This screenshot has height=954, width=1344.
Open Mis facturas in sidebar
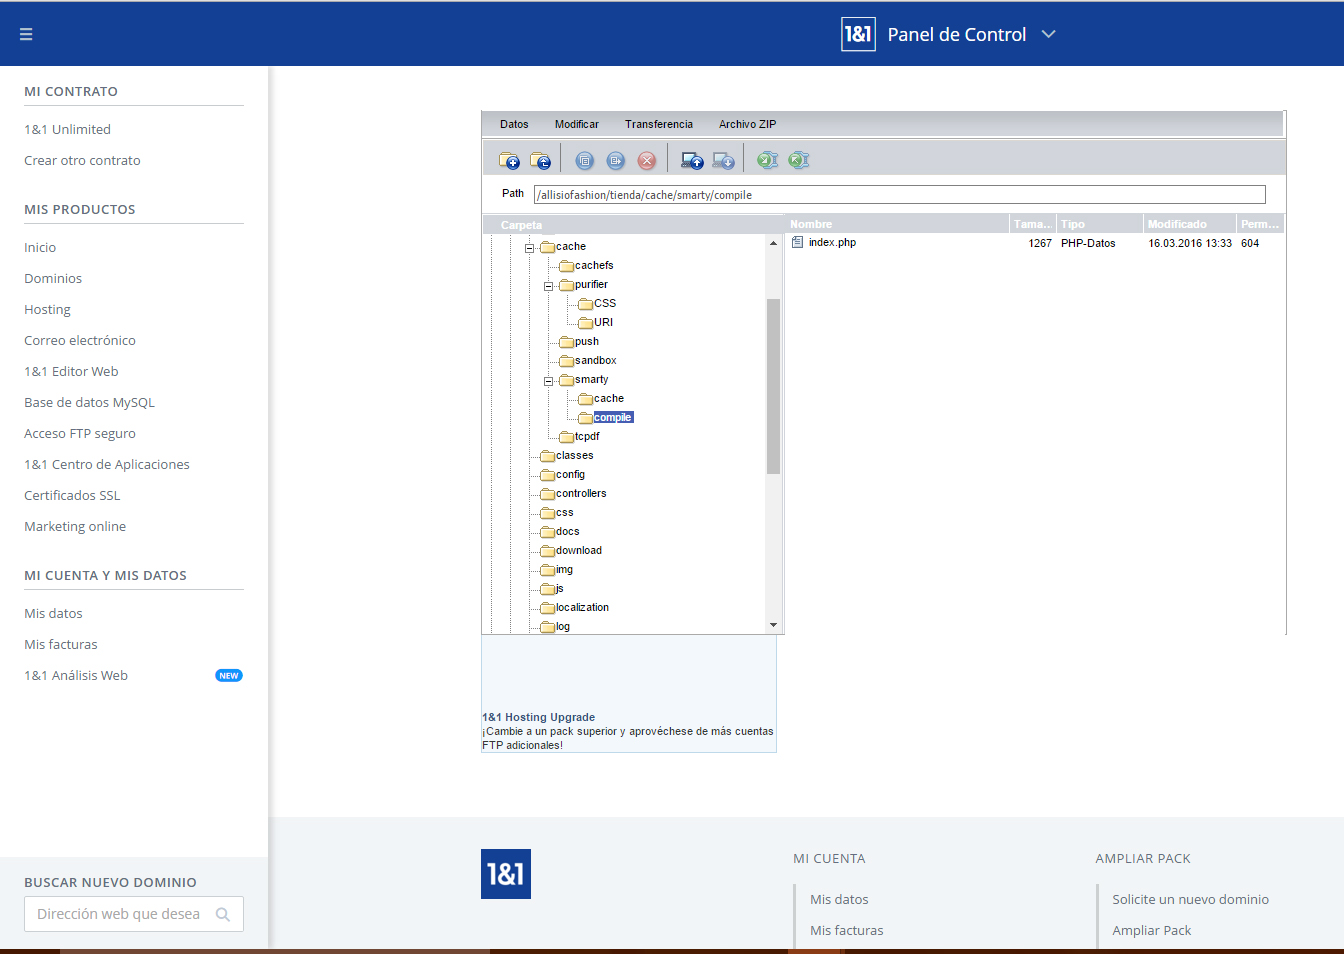[61, 644]
